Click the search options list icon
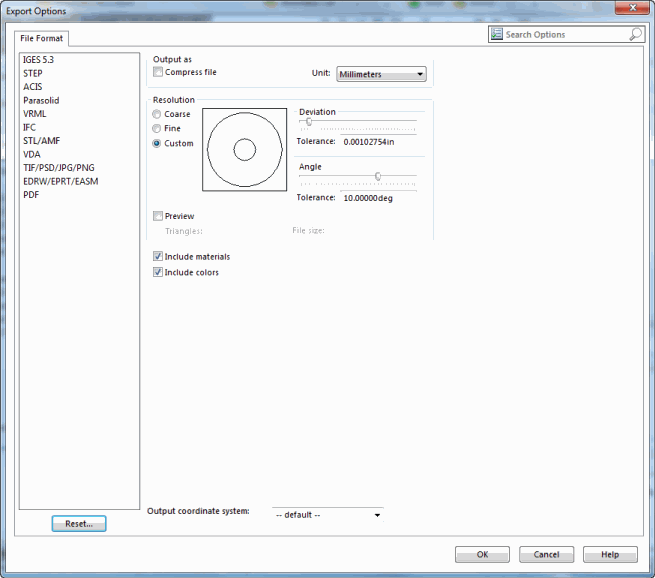 coord(496,34)
